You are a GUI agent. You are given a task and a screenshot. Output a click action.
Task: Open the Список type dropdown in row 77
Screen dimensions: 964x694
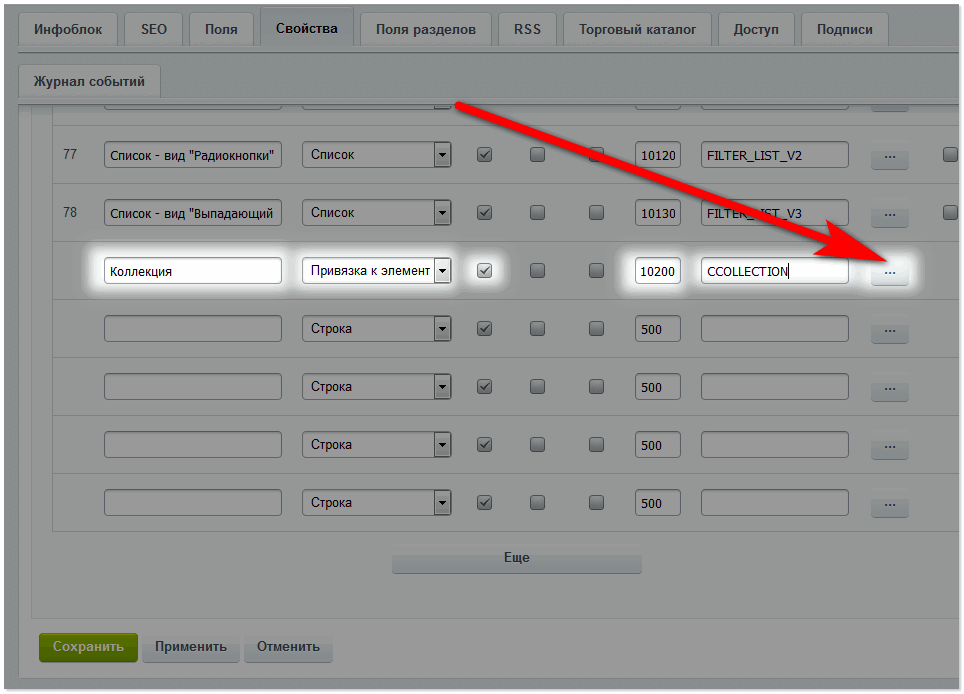[376, 155]
